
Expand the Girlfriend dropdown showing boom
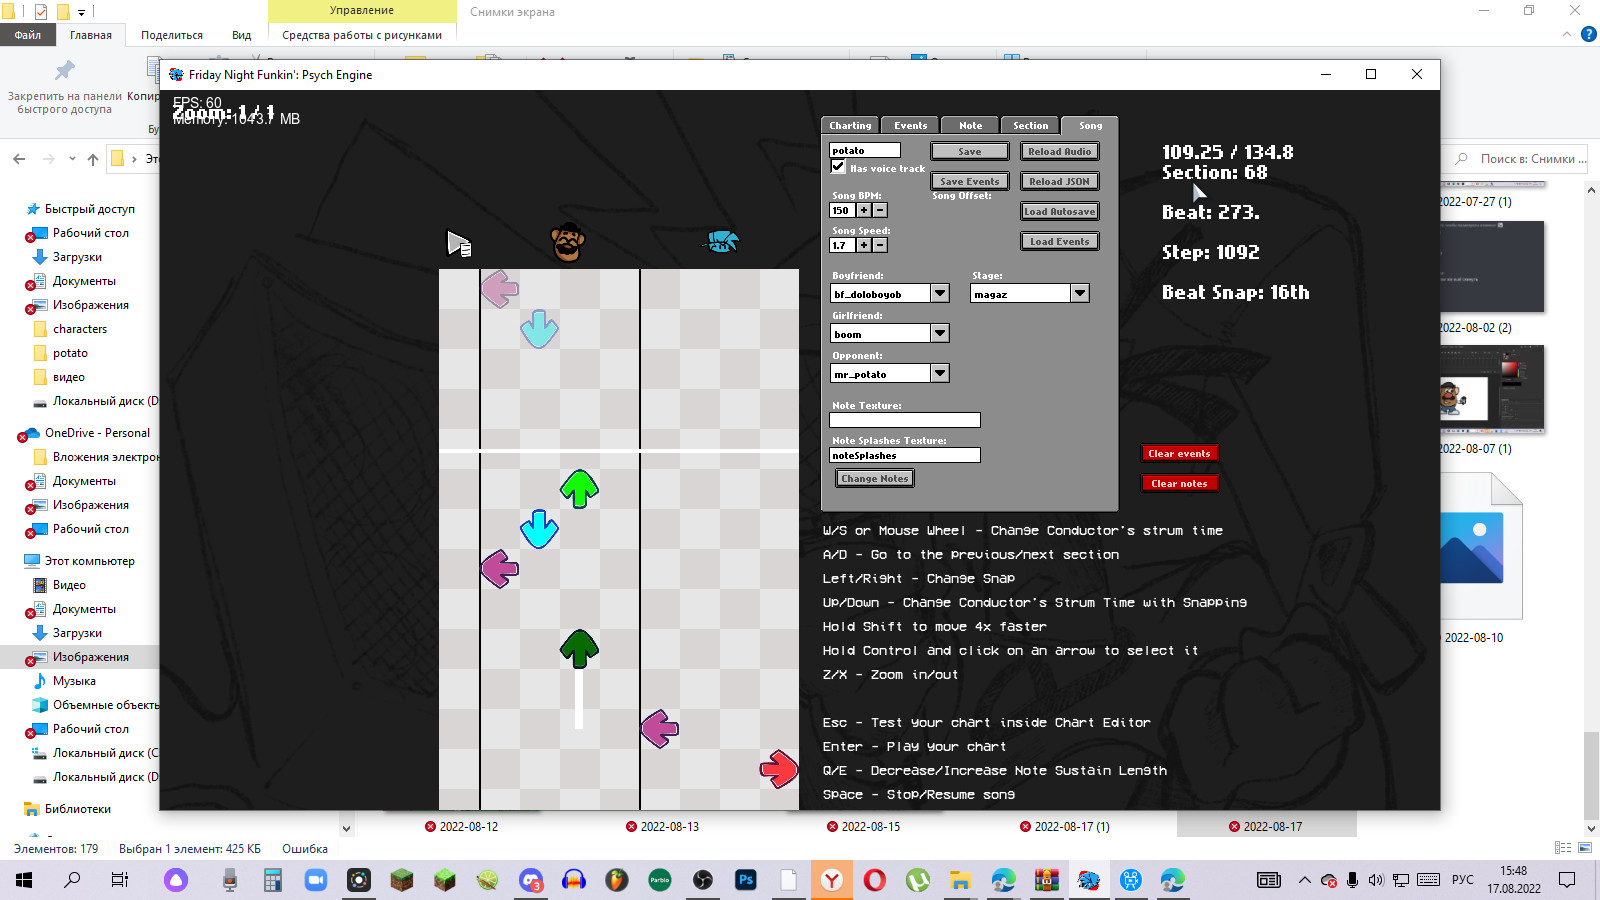pos(940,333)
